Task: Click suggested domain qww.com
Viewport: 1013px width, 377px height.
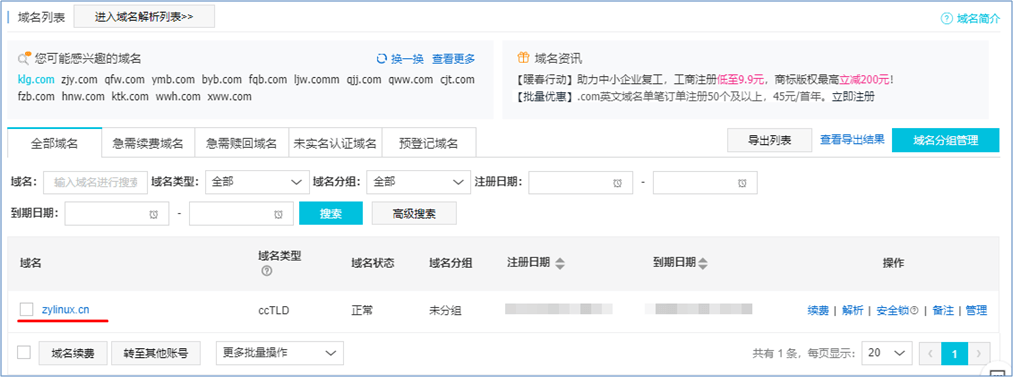Action: 411,80
